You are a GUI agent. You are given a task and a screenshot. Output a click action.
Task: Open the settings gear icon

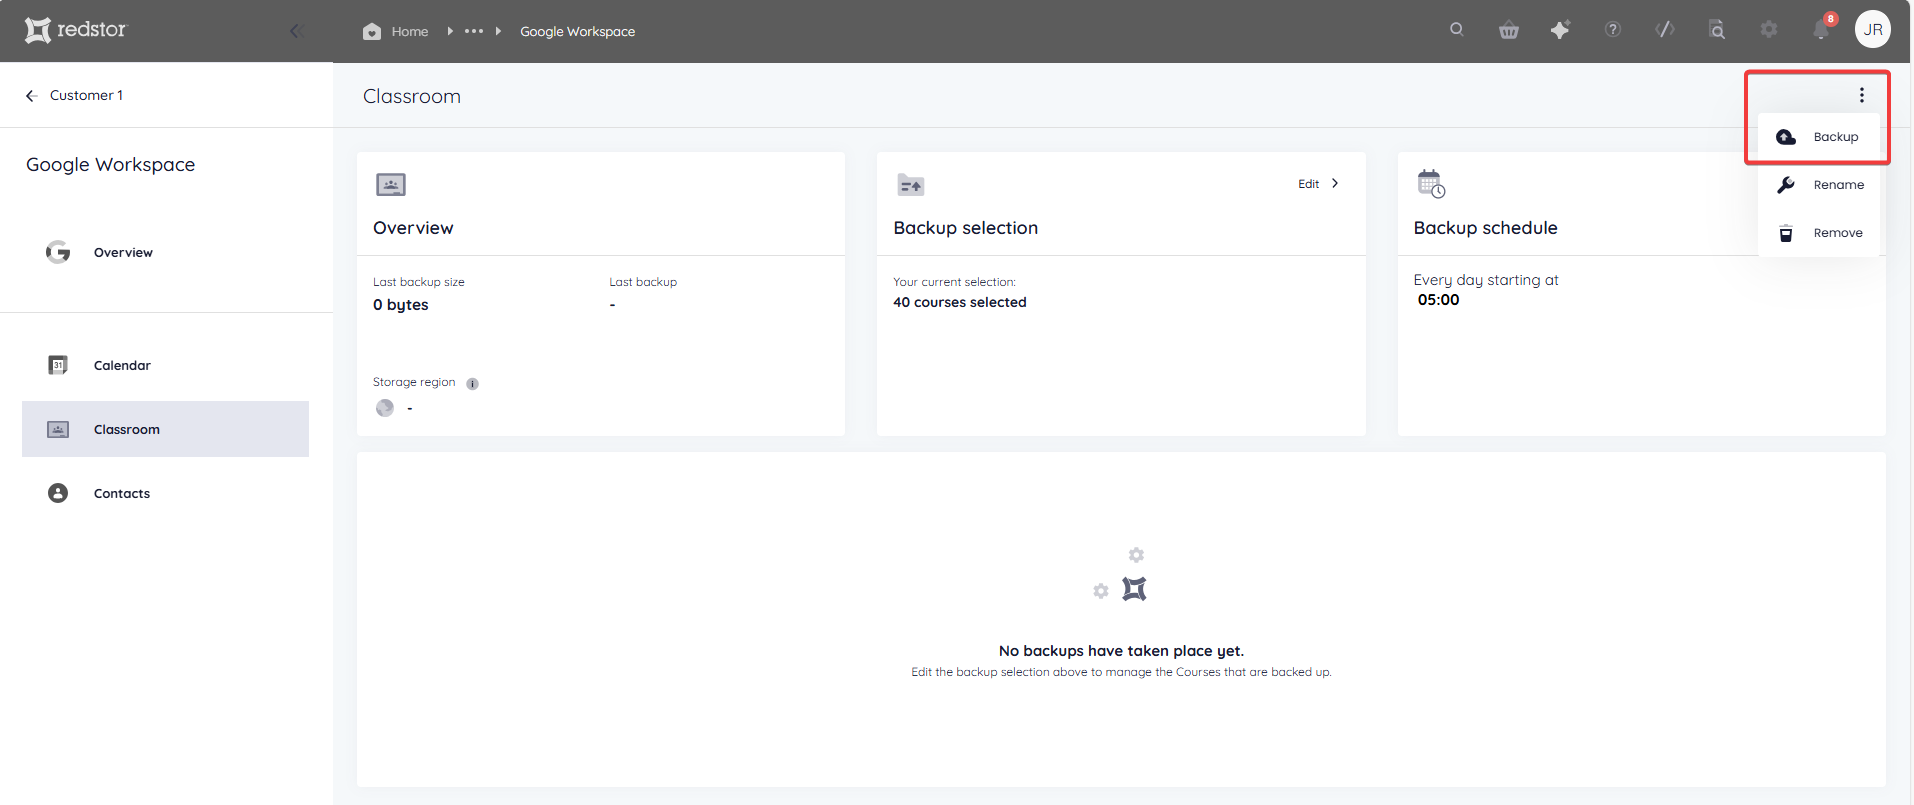(x=1769, y=29)
